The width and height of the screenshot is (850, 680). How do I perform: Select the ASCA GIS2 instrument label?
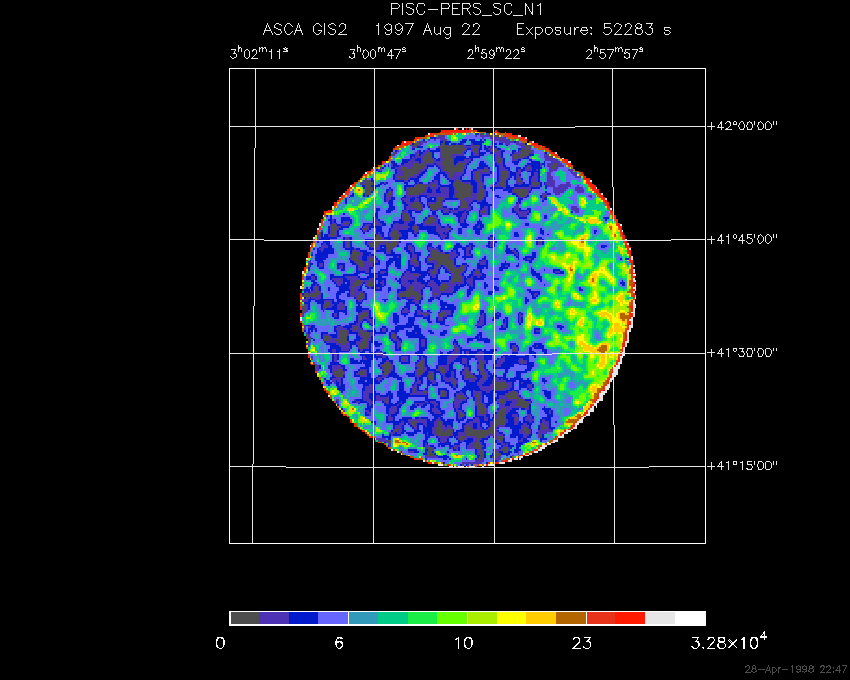304,29
